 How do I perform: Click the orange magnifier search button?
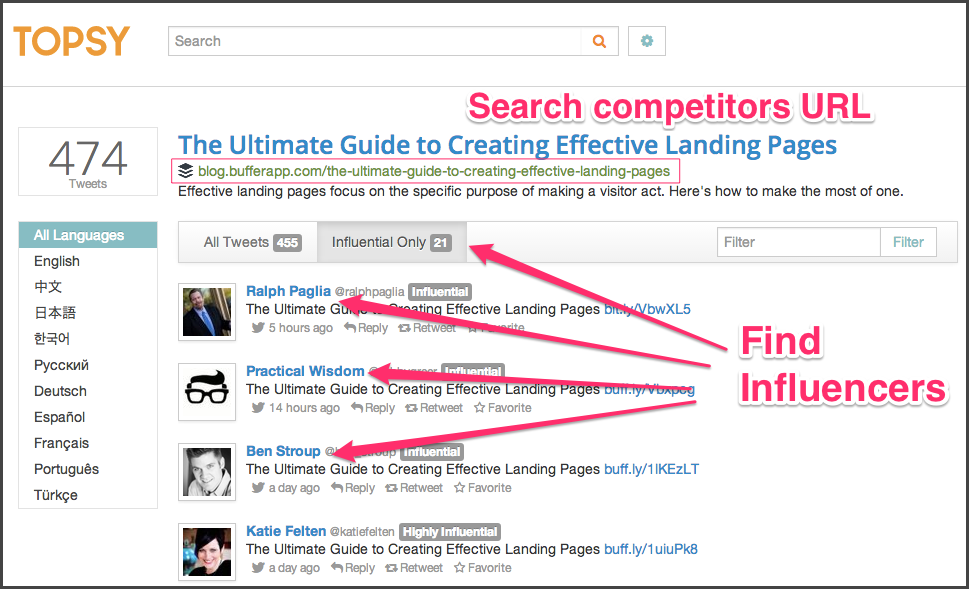click(599, 41)
